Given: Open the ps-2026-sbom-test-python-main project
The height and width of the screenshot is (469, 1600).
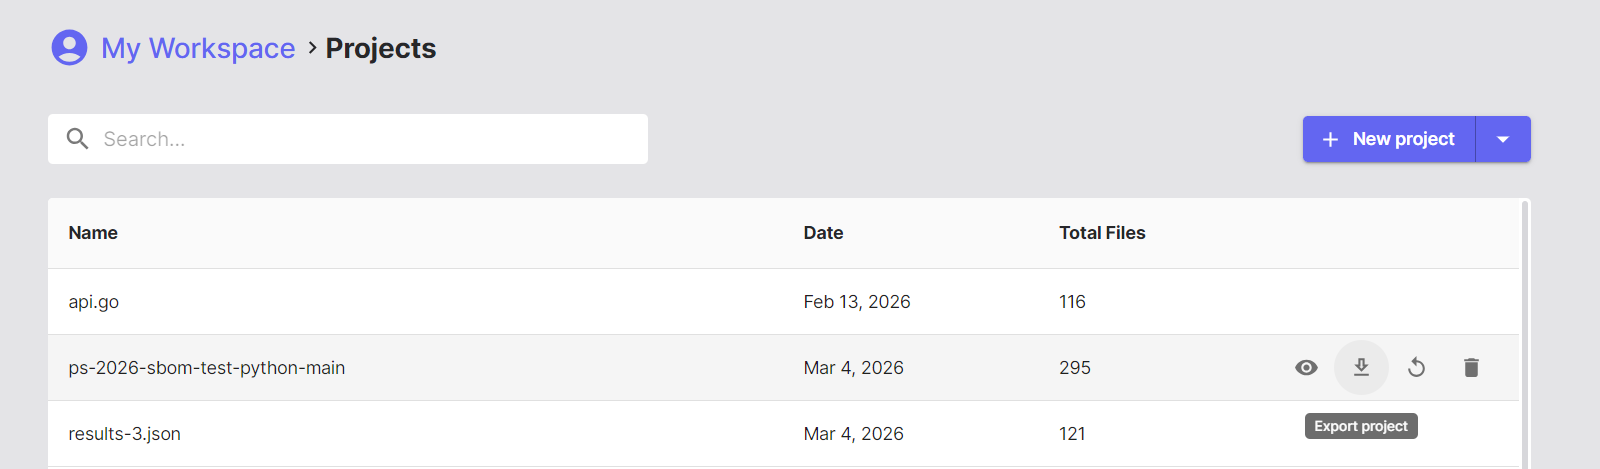Looking at the screenshot, I should click(206, 368).
